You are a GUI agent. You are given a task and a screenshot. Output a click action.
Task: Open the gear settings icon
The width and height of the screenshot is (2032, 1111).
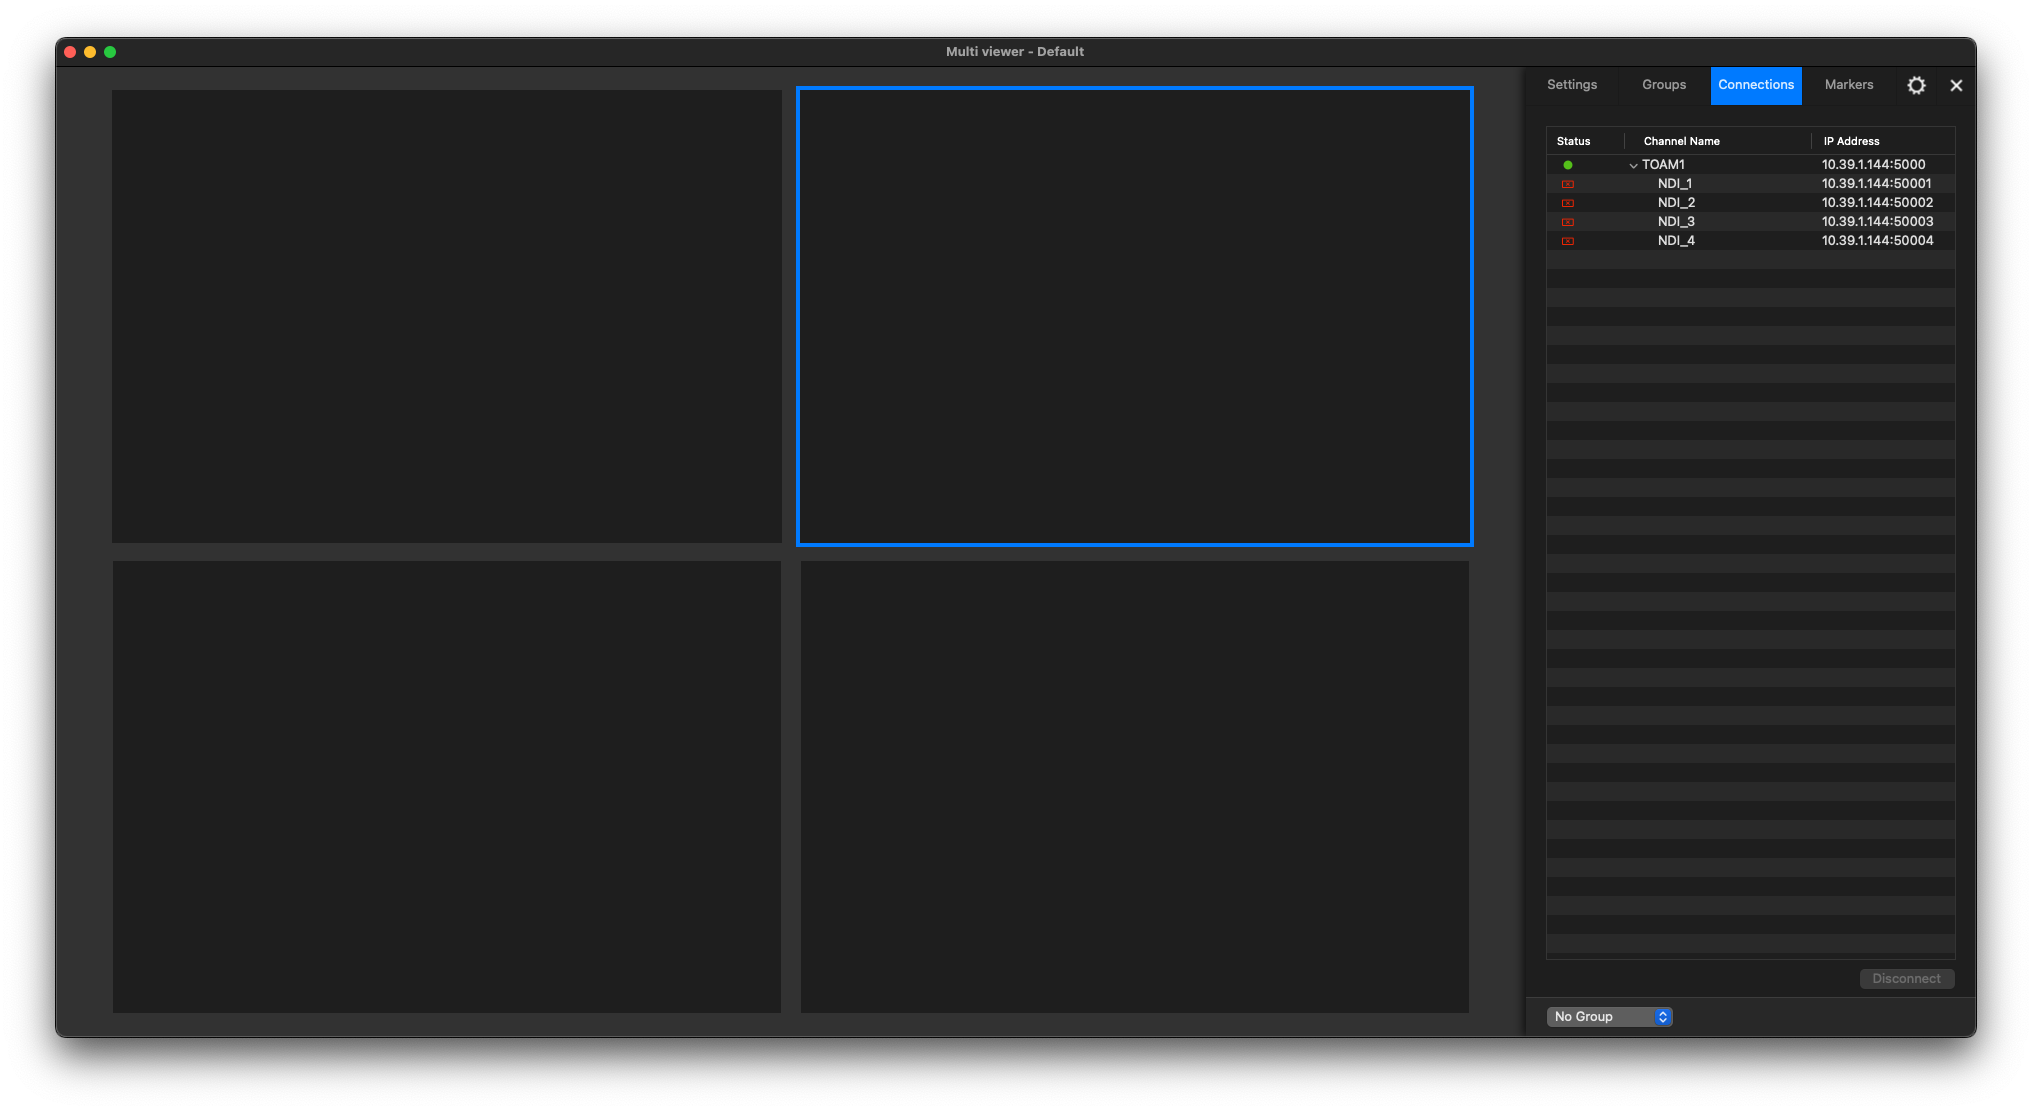[x=1916, y=85]
